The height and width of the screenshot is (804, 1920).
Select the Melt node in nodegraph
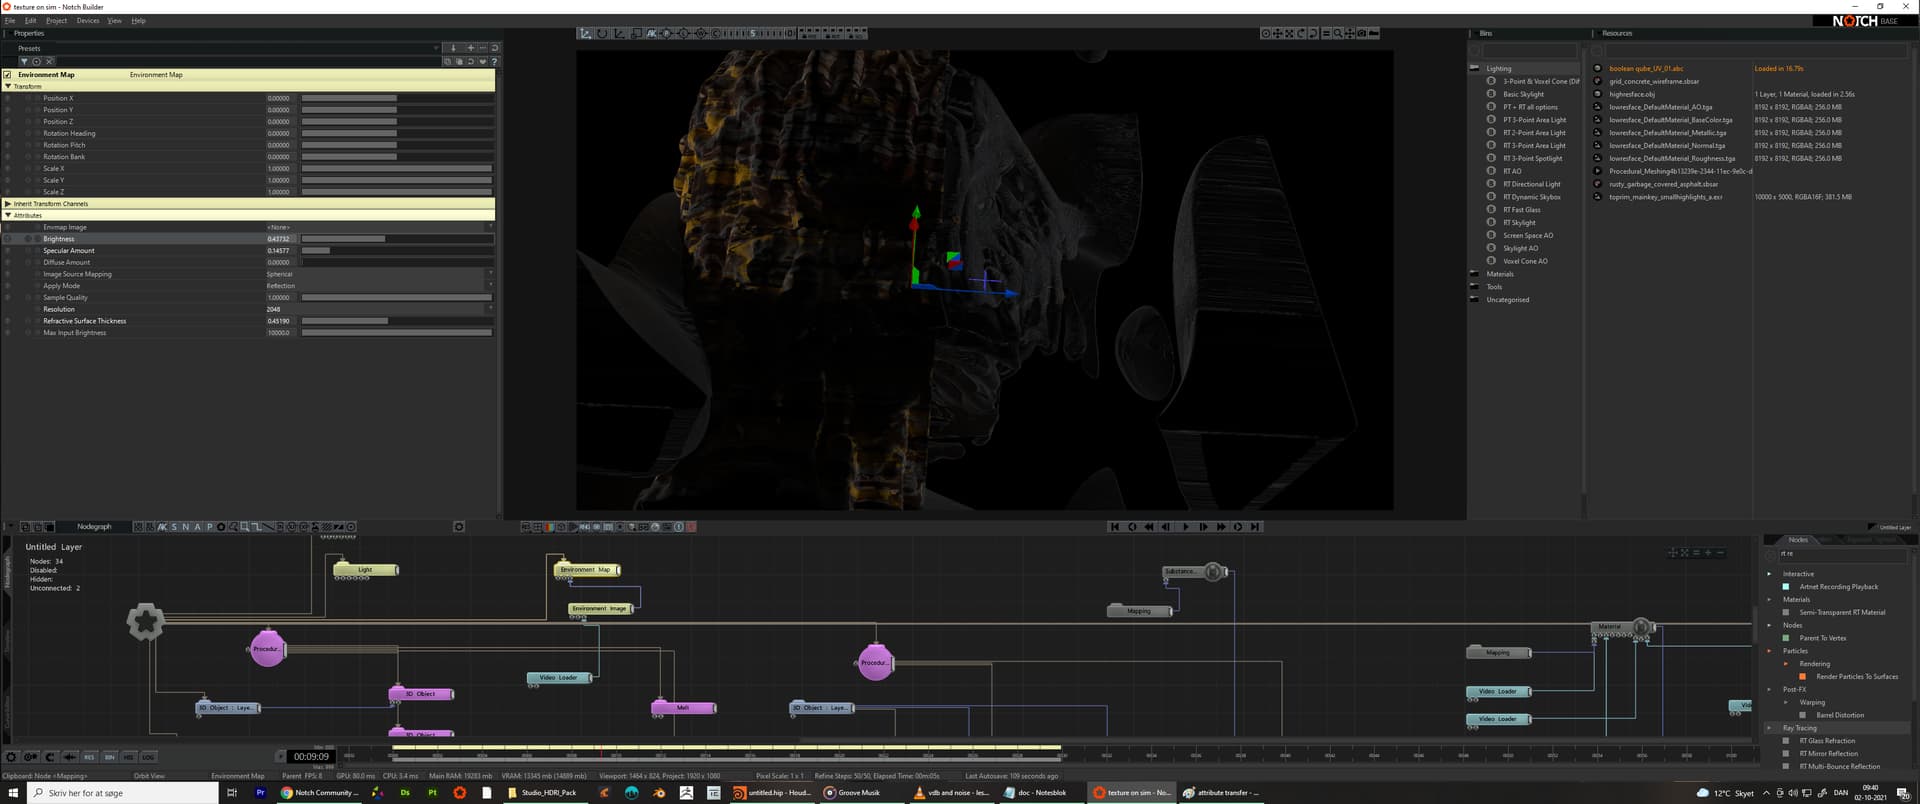(x=683, y=708)
